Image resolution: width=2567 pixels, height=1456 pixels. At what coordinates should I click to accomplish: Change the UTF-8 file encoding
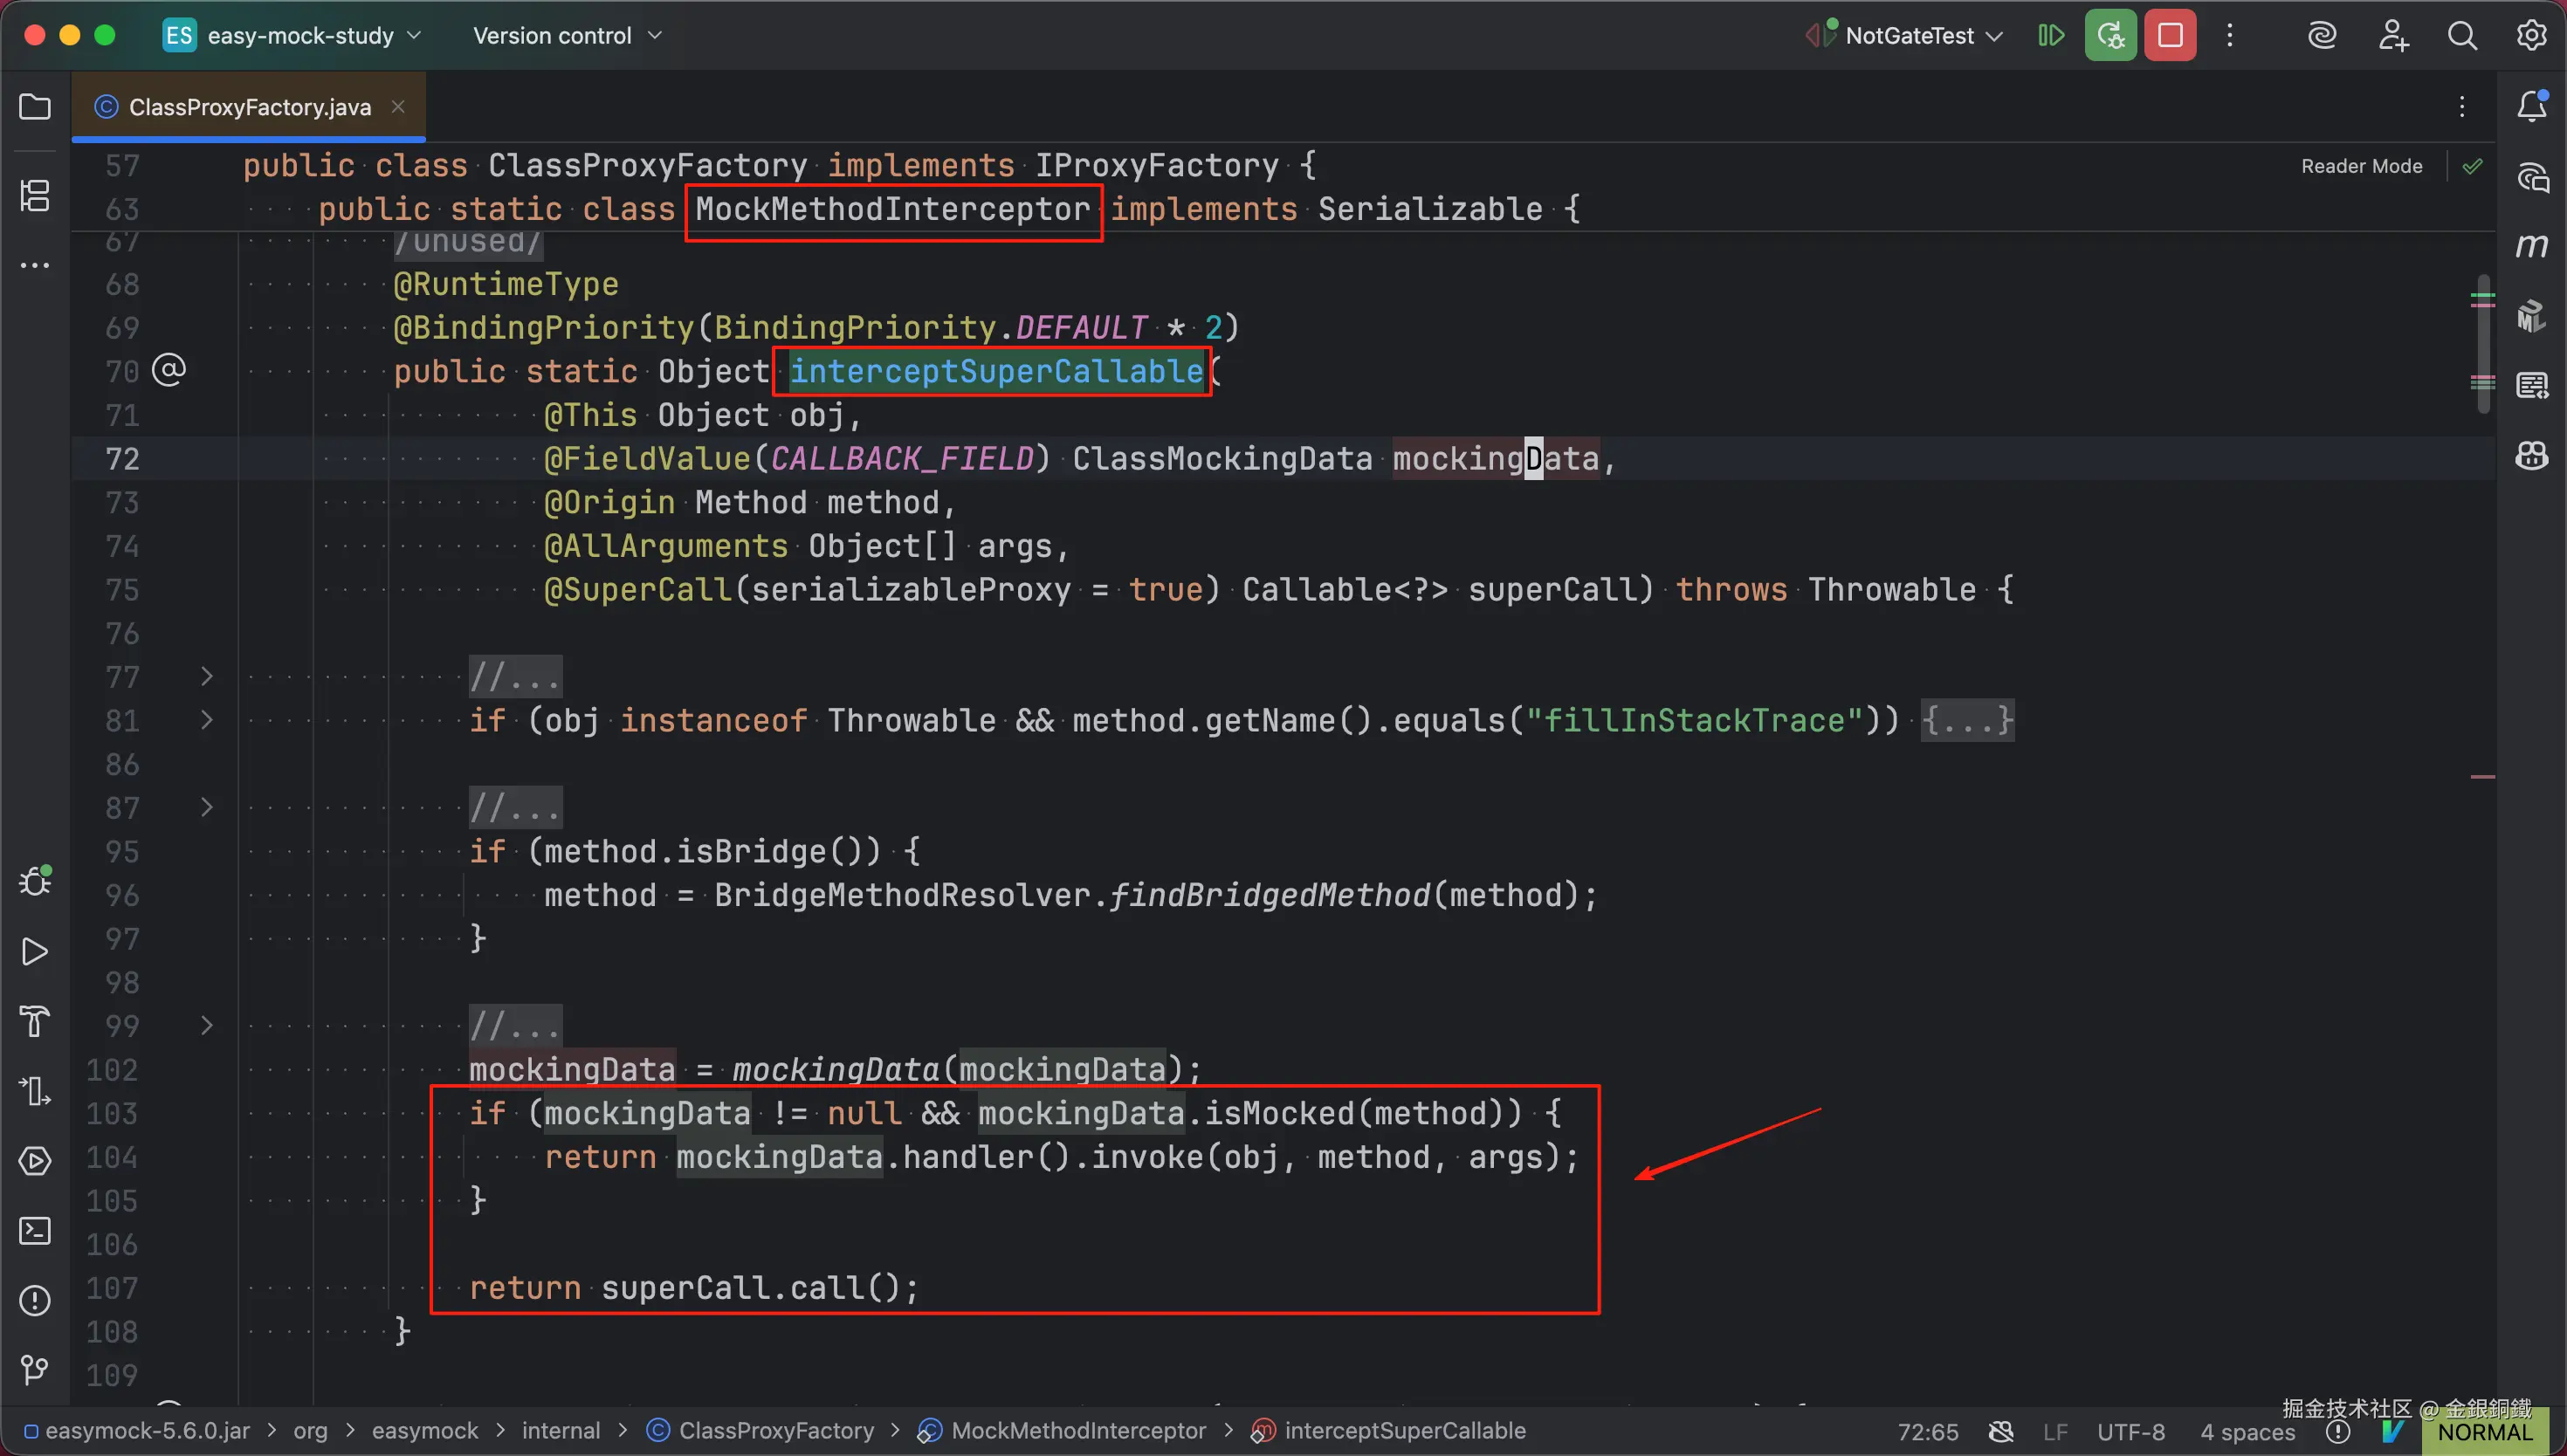[2130, 1432]
